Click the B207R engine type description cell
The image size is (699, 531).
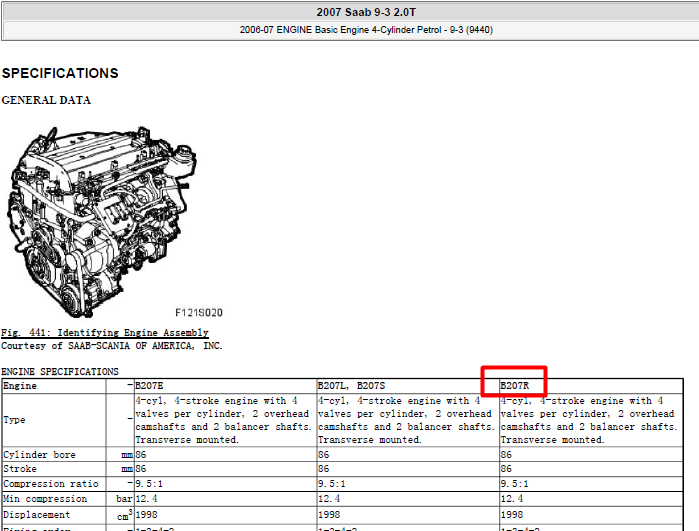pos(591,420)
